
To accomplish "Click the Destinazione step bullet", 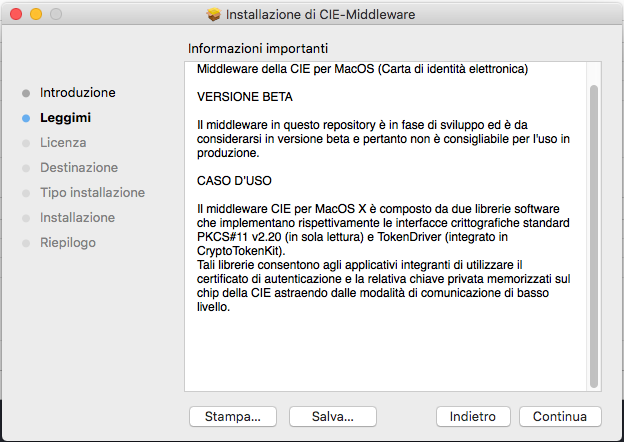I will [26, 168].
